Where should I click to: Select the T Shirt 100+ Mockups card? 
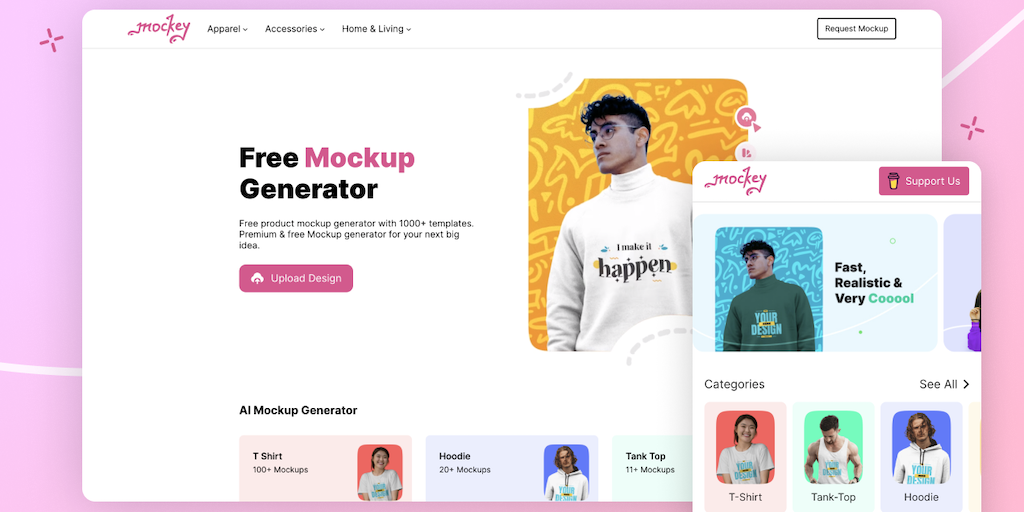(x=325, y=468)
